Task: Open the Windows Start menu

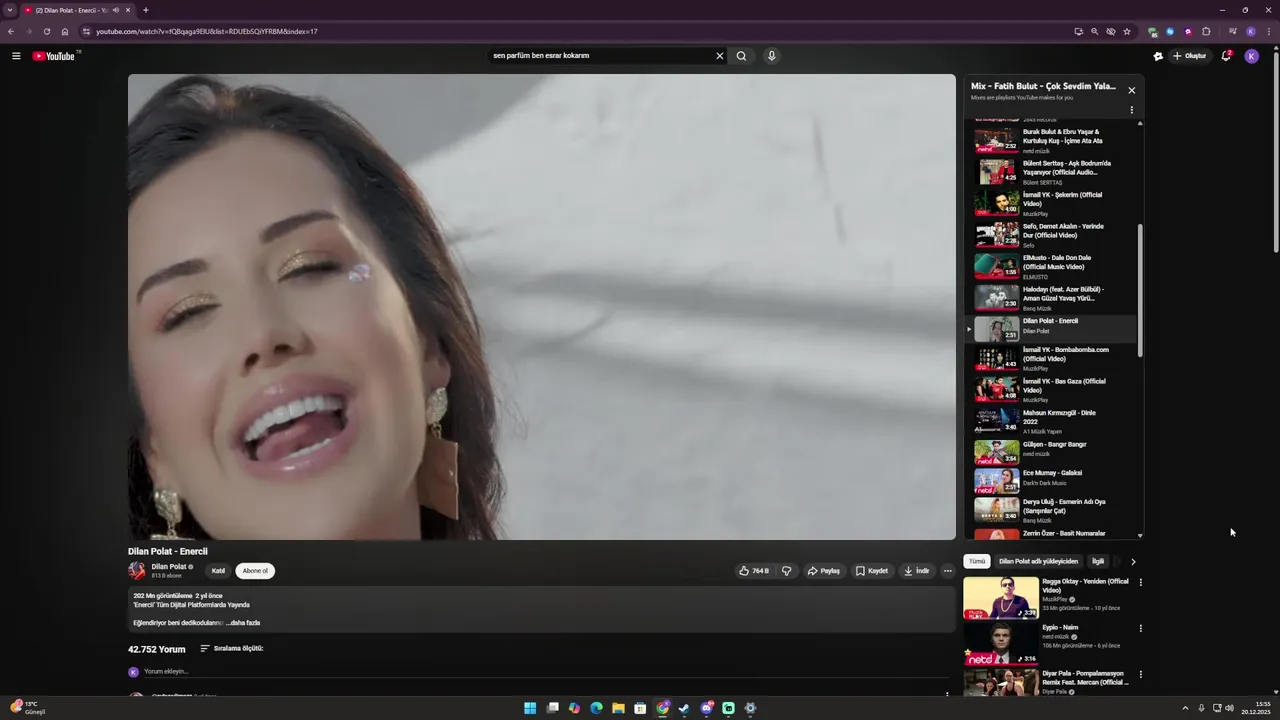Action: click(530, 708)
